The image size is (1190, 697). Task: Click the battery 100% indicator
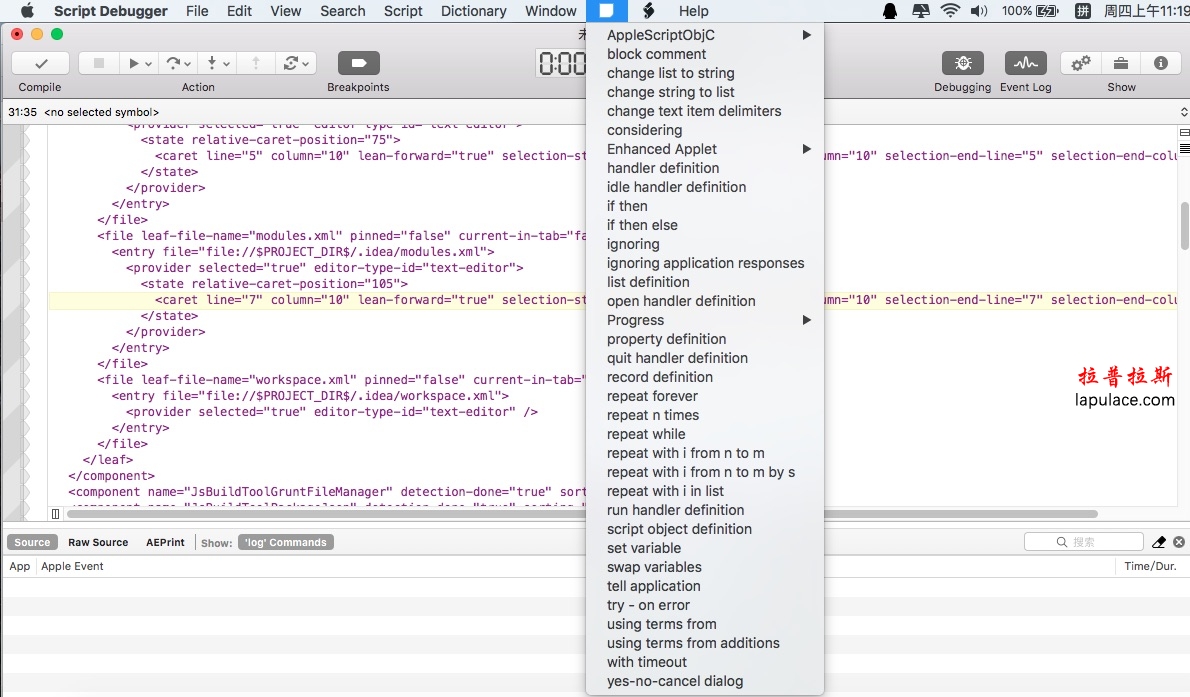click(1030, 11)
